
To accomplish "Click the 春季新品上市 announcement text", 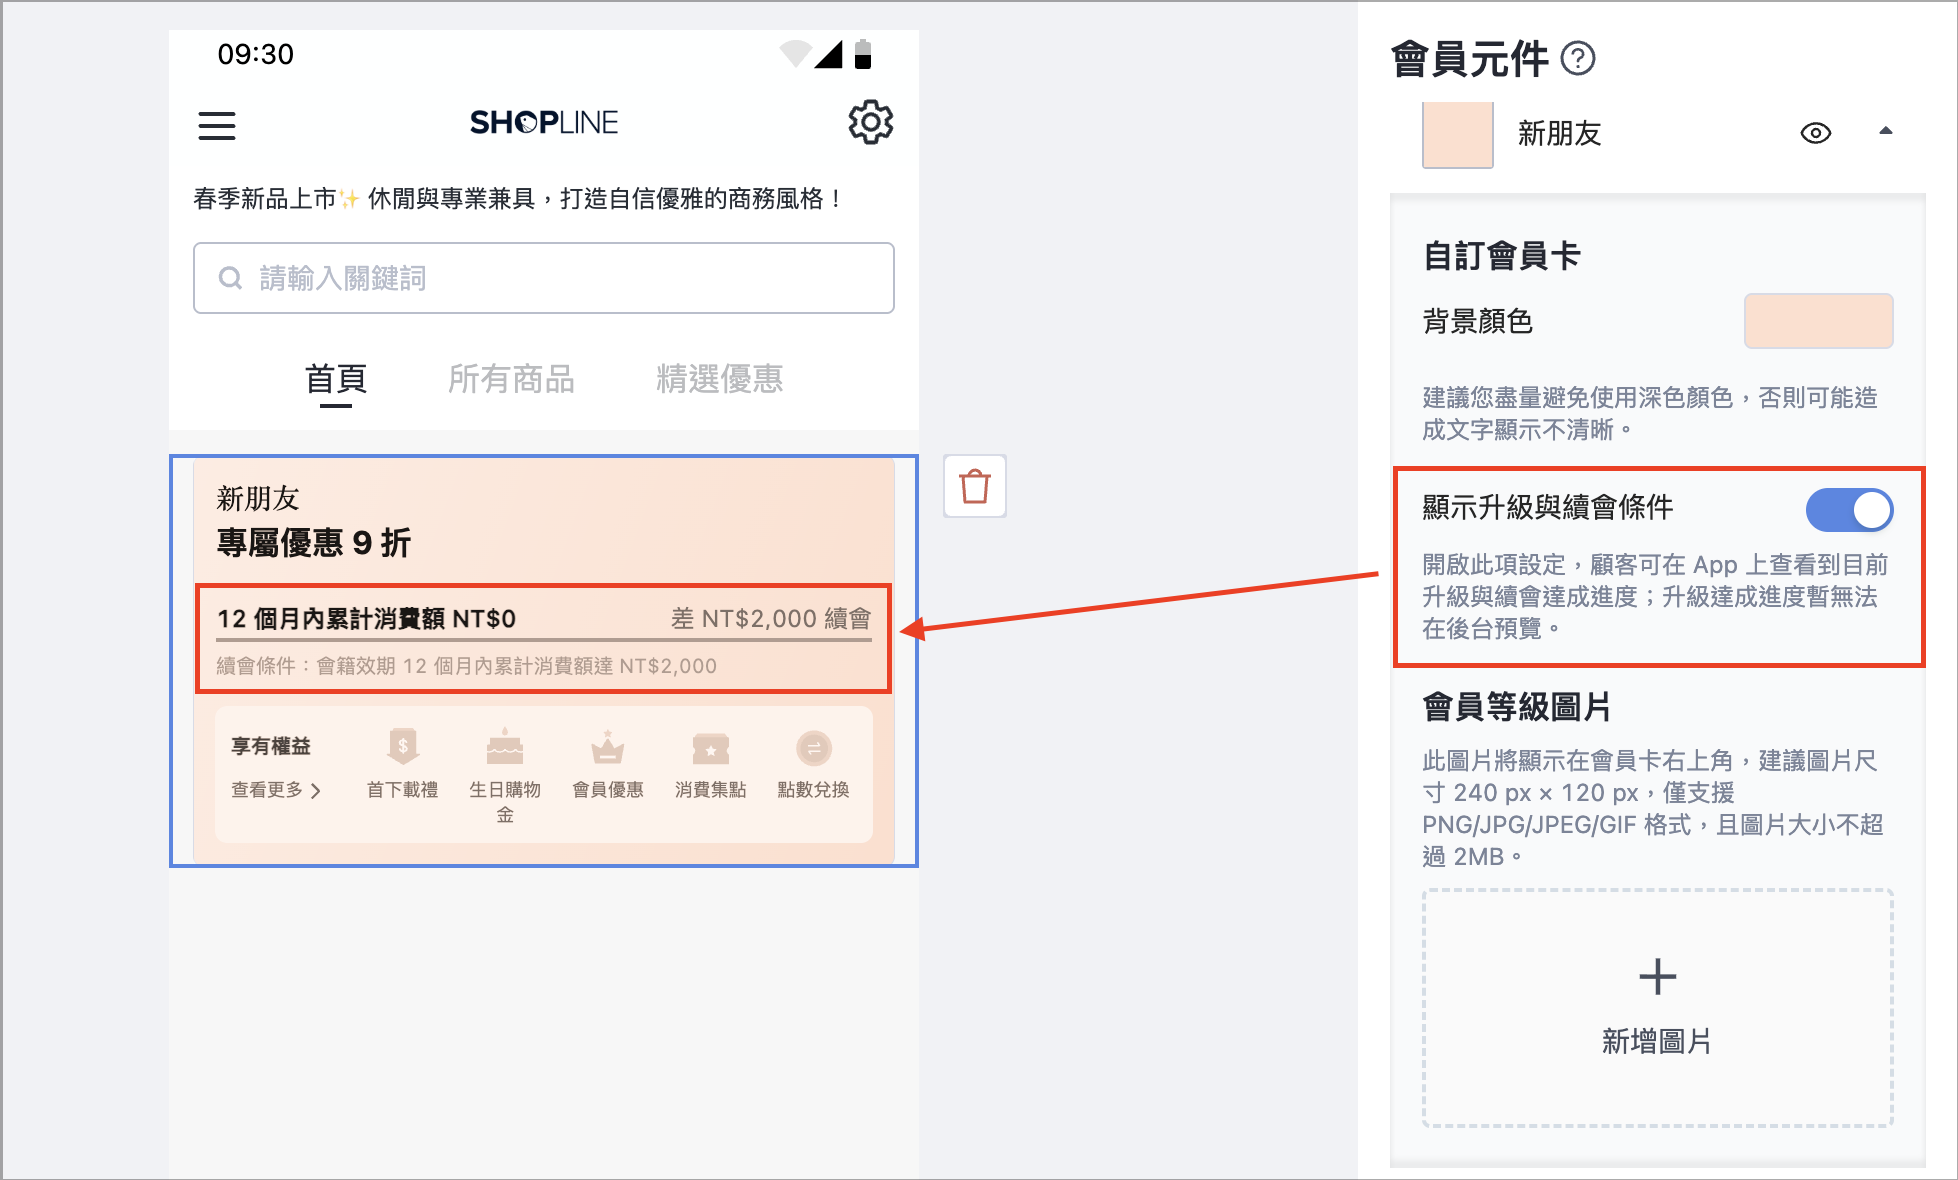I will tap(518, 199).
